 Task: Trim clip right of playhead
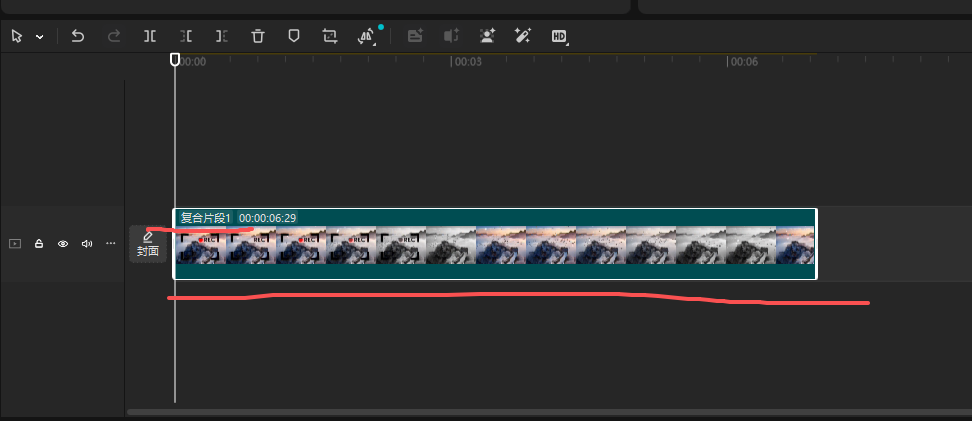point(222,36)
